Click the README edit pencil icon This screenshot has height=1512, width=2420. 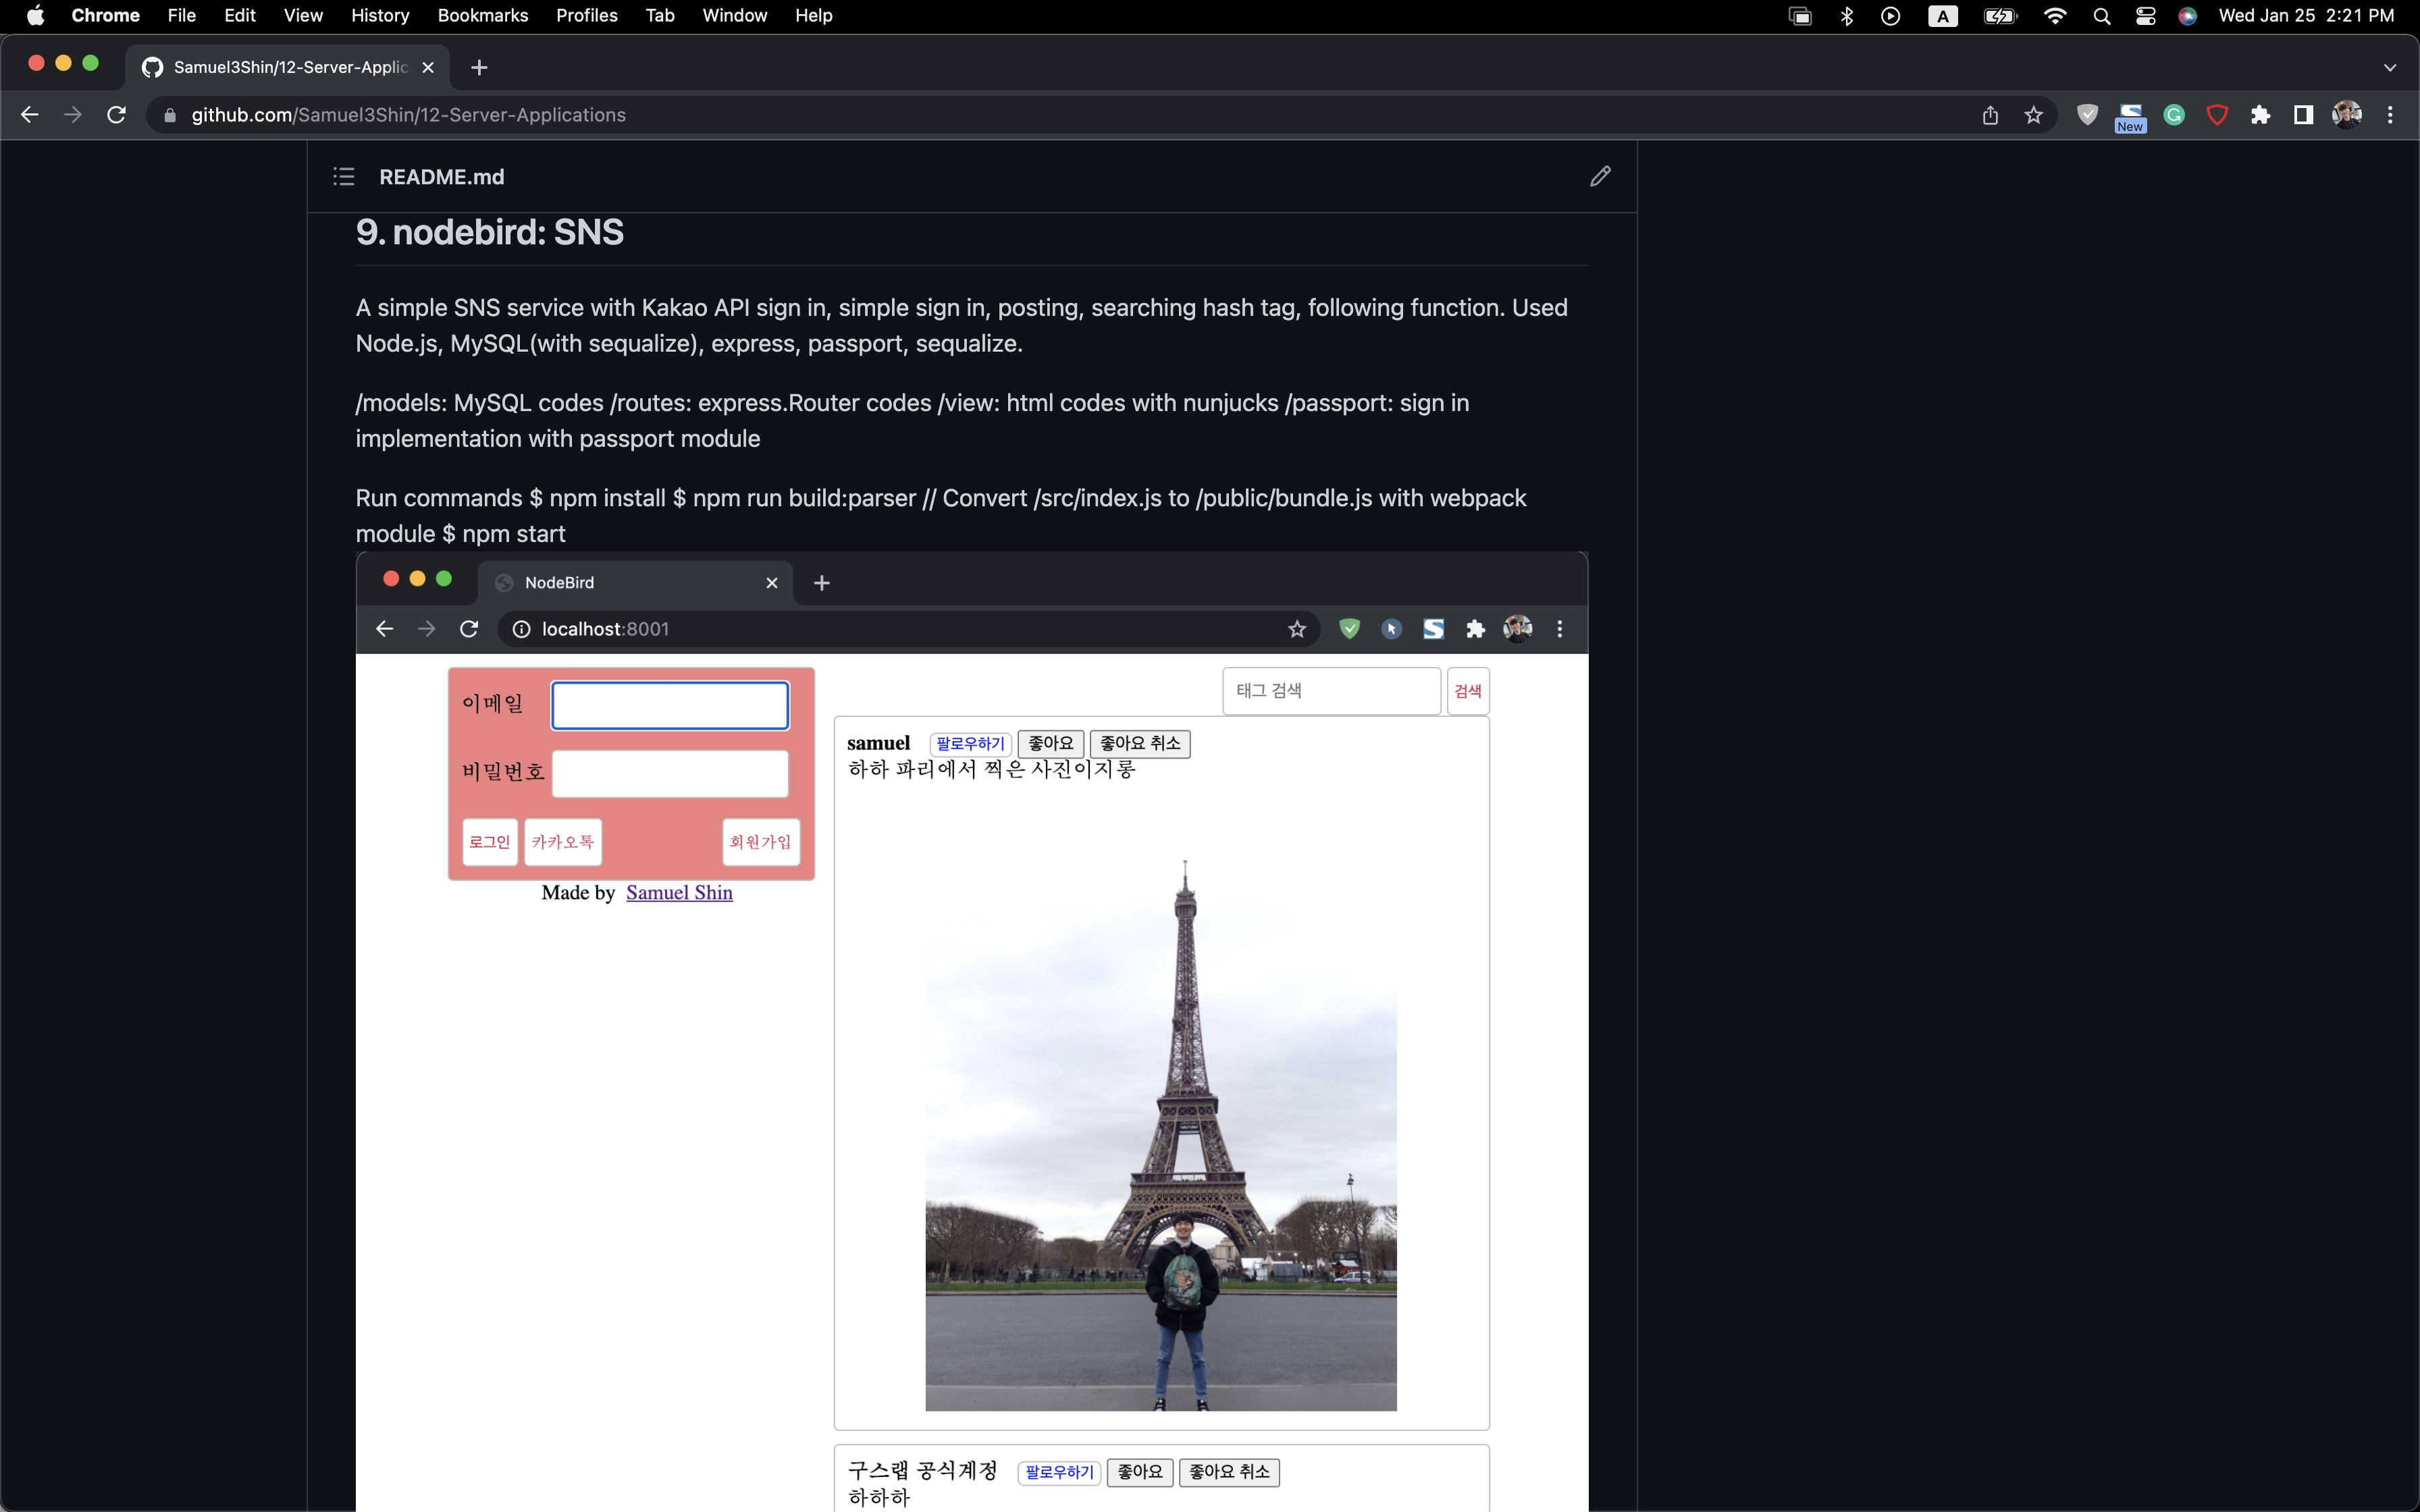pos(1600,176)
